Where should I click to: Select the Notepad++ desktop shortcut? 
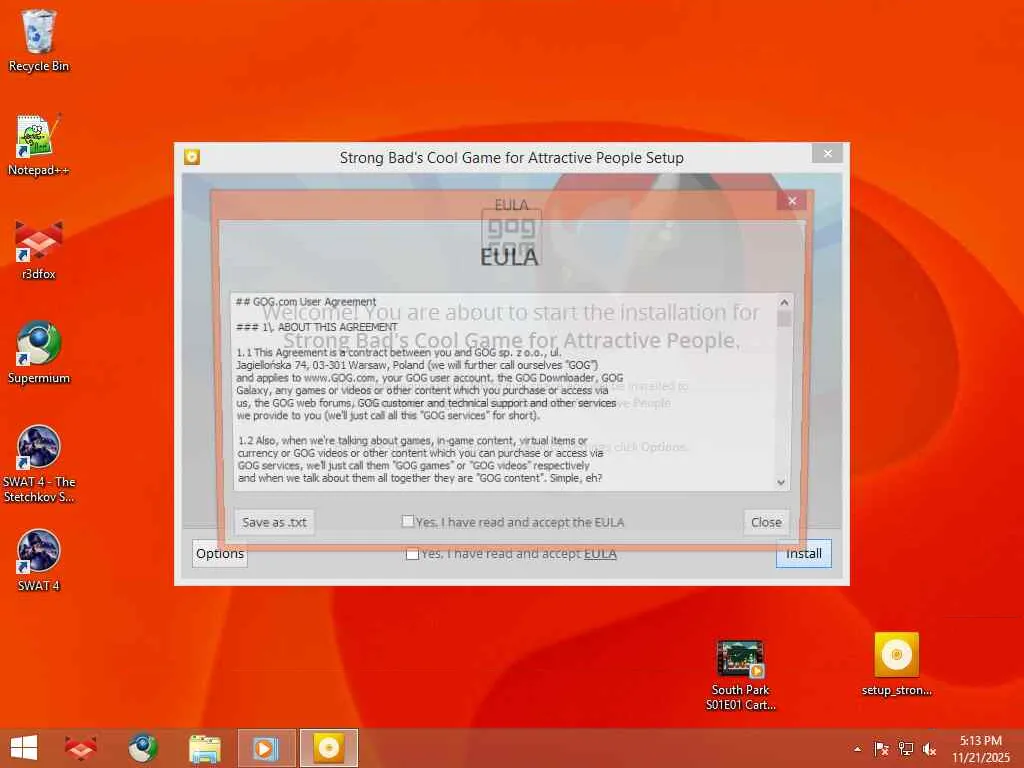(x=39, y=145)
